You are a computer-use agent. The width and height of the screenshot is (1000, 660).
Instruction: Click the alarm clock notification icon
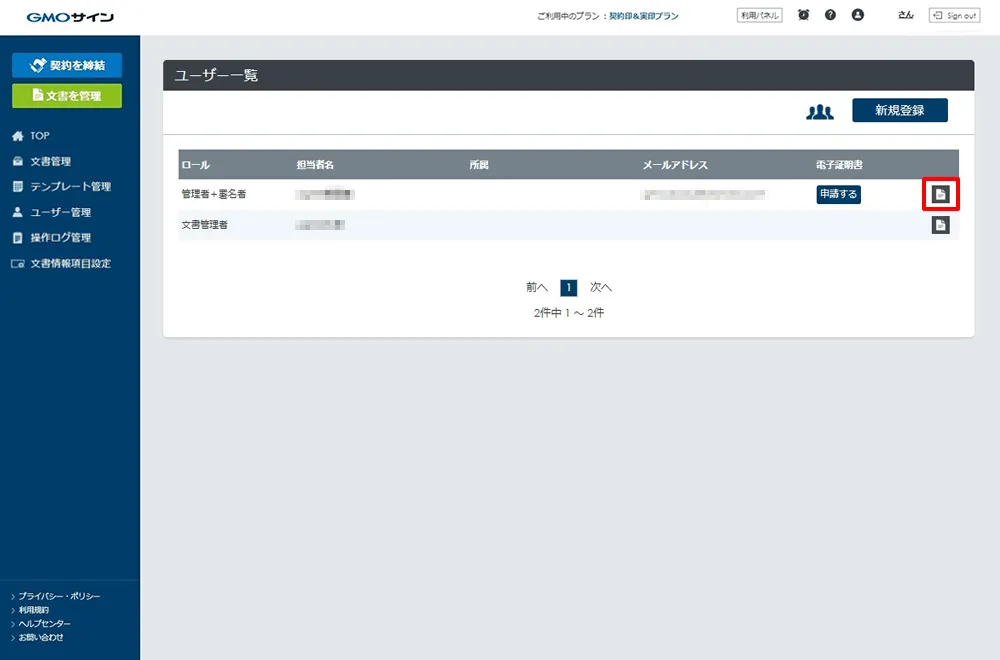coord(803,16)
